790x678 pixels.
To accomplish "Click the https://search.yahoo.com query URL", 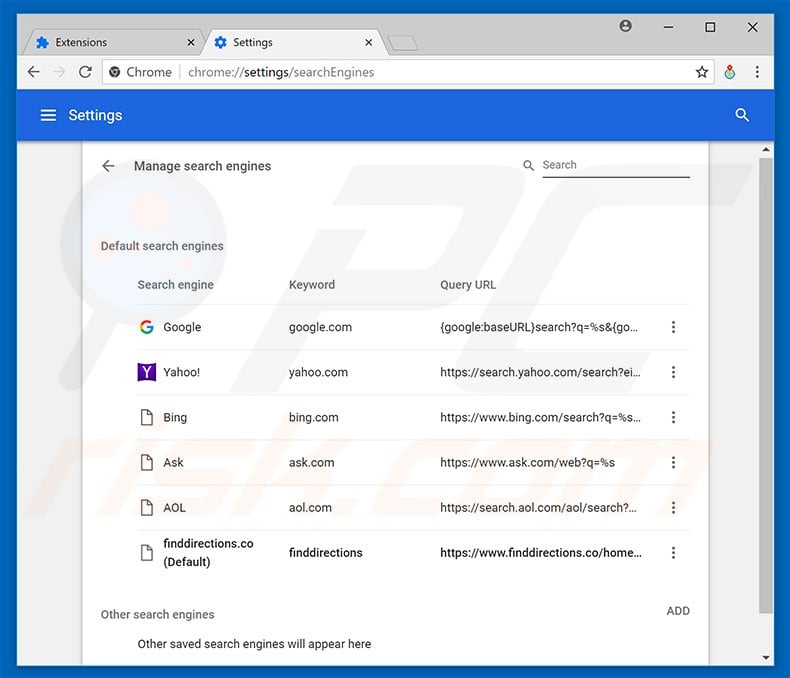I will (540, 372).
